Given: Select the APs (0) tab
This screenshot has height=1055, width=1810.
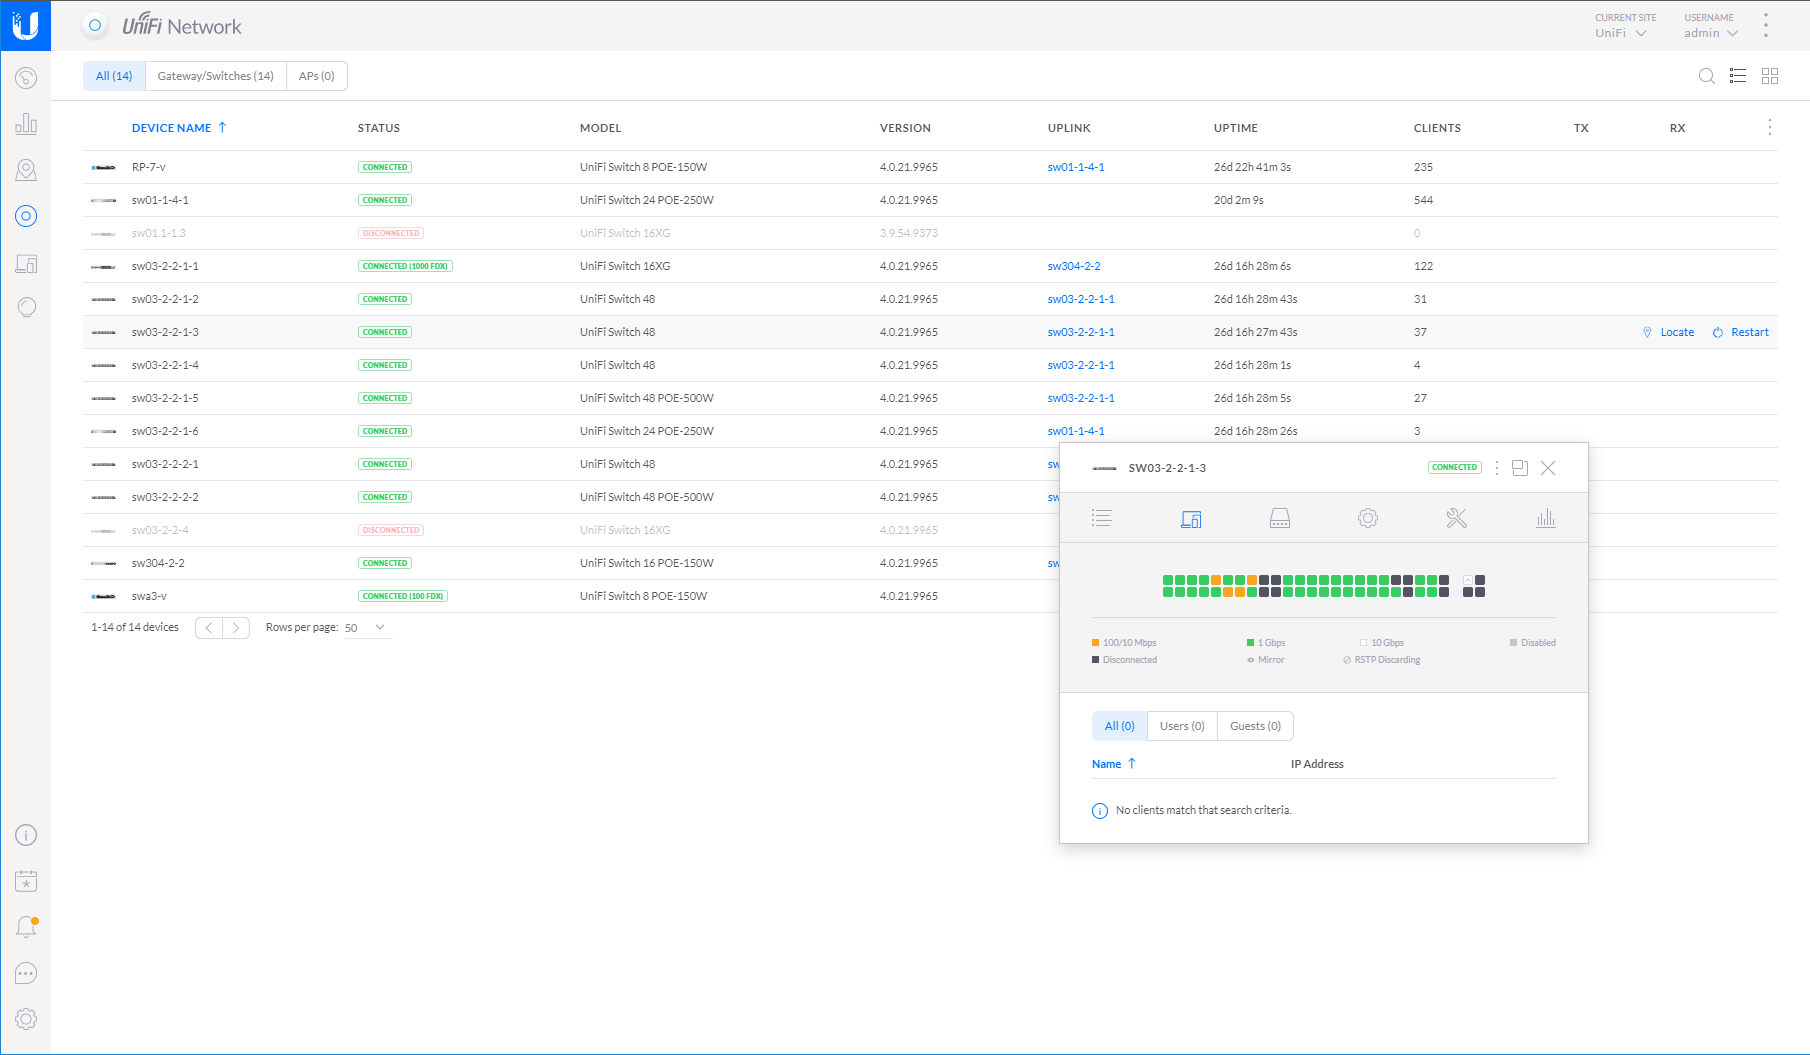Looking at the screenshot, I should pyautogui.click(x=317, y=76).
